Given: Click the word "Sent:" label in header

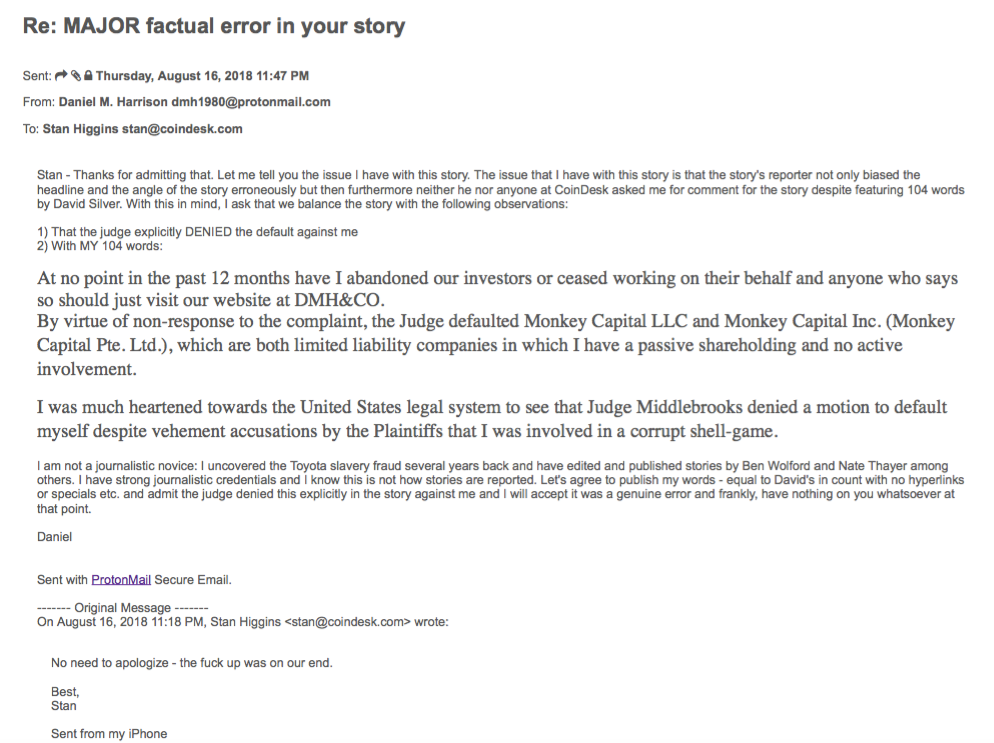Looking at the screenshot, I should pos(36,75).
